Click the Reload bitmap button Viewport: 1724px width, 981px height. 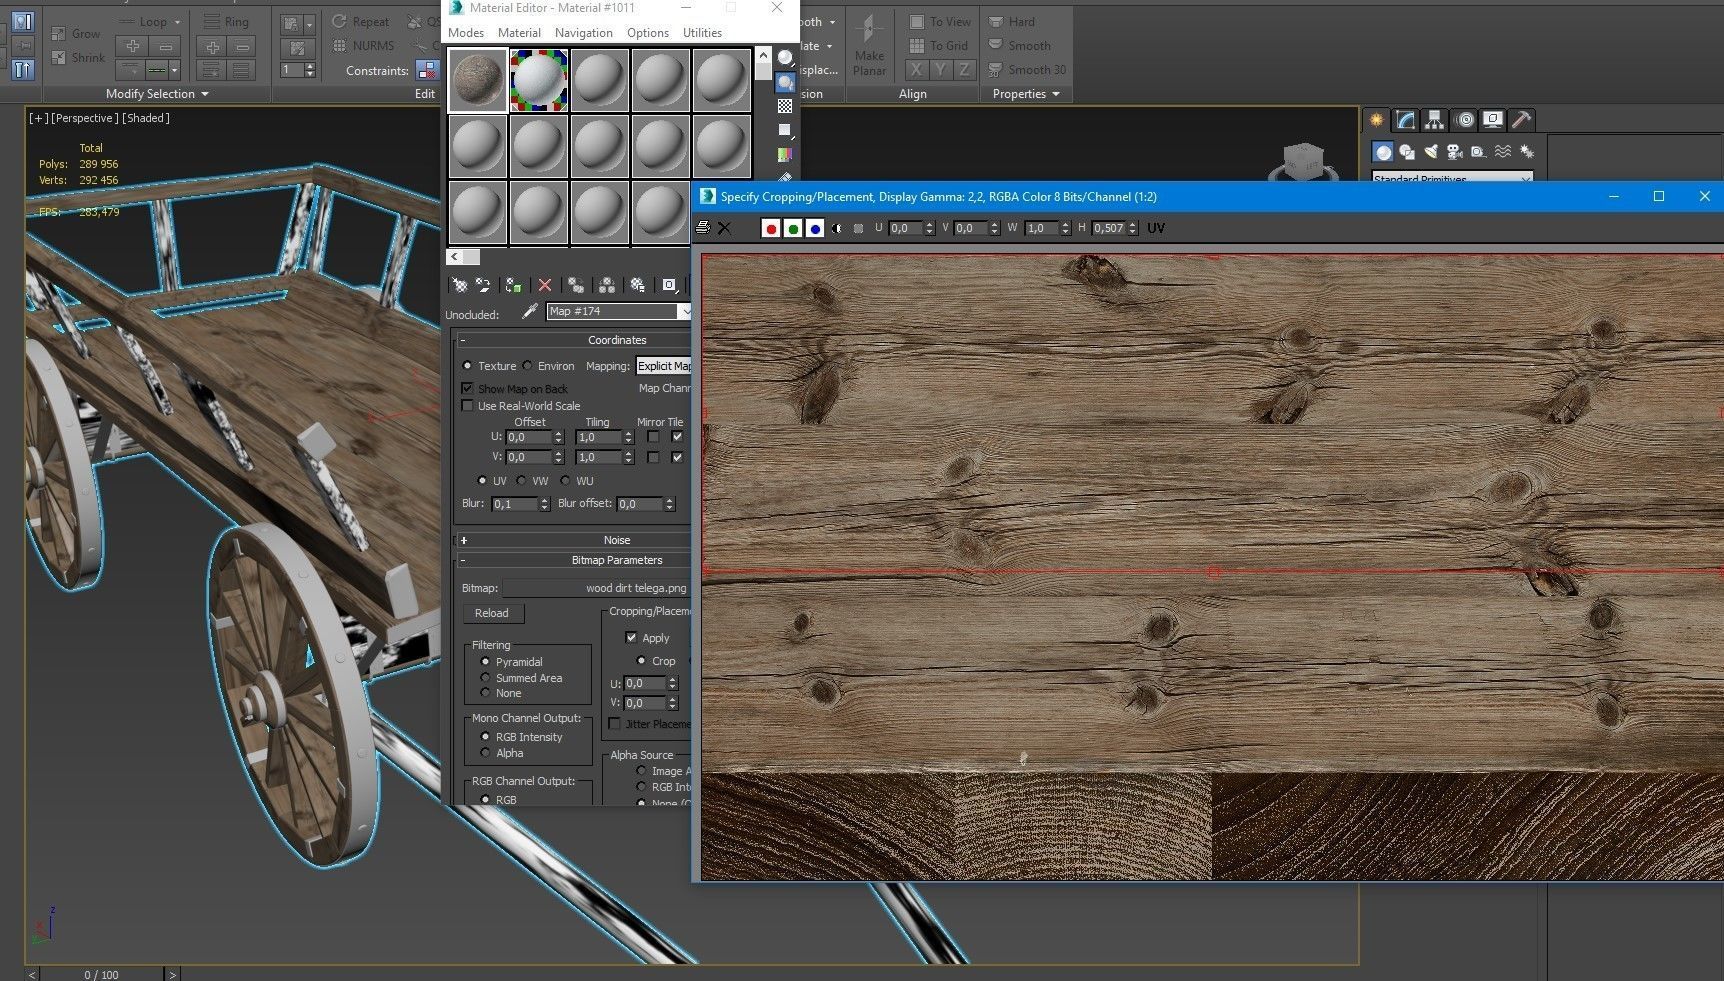(491, 613)
